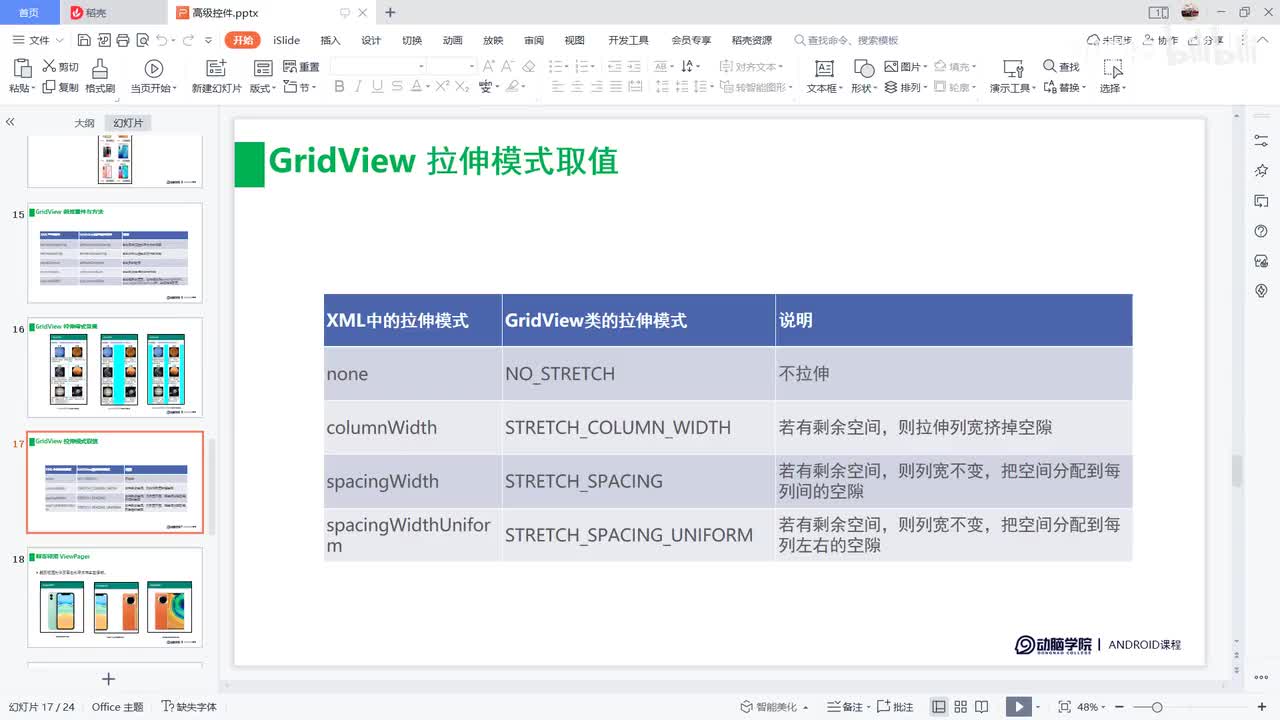Toggle Underline formatting
1280x720 pixels.
point(378,87)
